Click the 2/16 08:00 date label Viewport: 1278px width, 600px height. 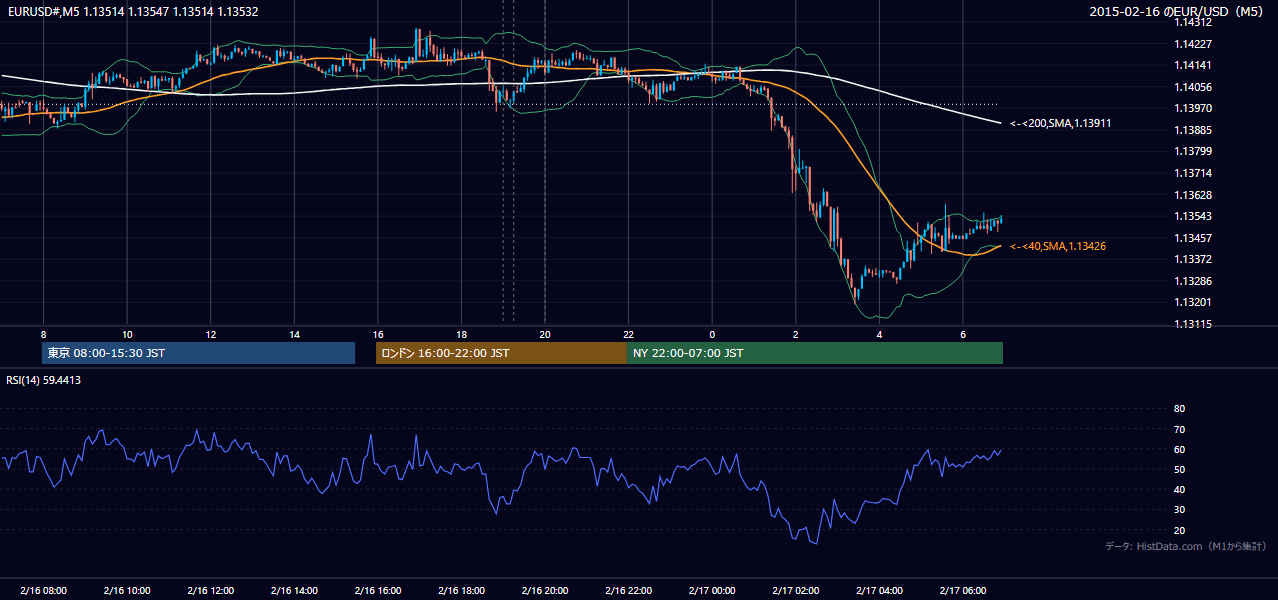click(43, 591)
